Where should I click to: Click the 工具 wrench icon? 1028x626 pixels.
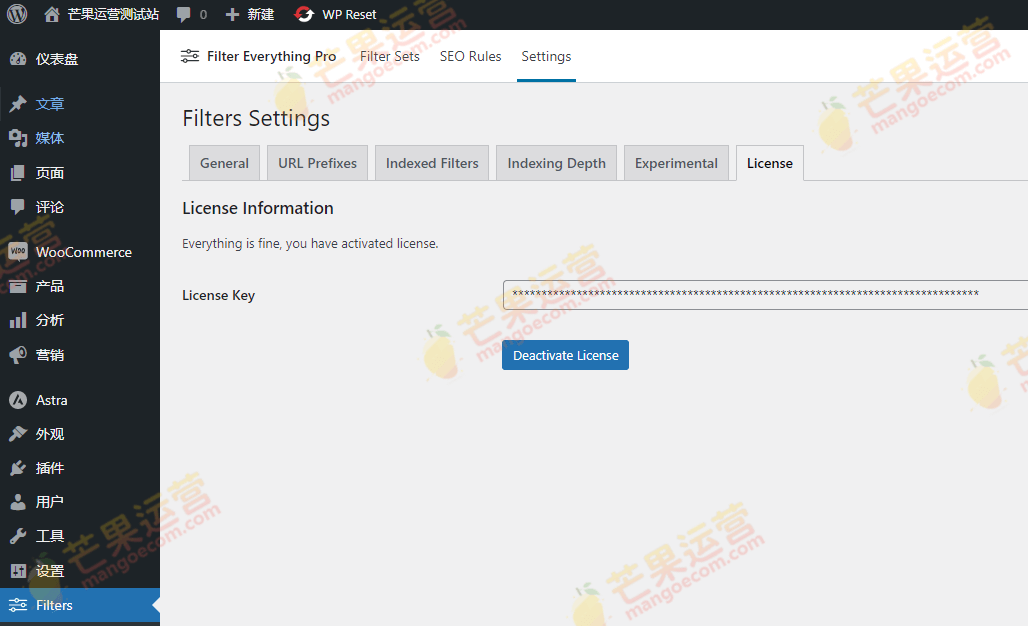pyautogui.click(x=18, y=536)
